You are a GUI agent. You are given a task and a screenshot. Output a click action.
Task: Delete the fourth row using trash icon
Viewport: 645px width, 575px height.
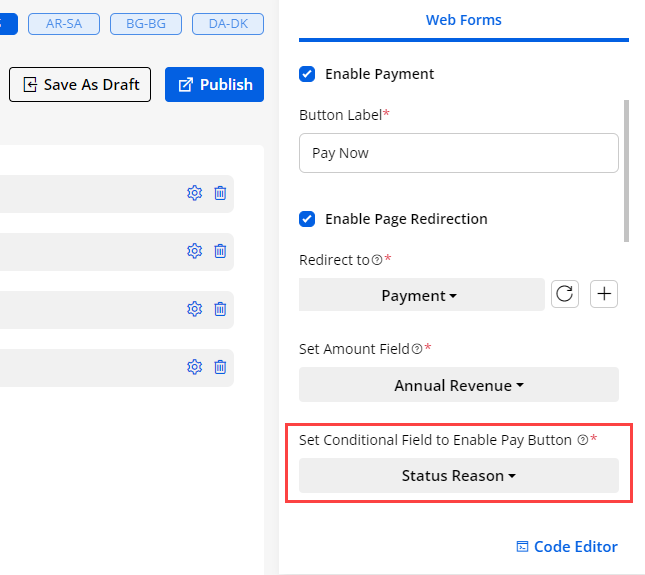coord(220,367)
